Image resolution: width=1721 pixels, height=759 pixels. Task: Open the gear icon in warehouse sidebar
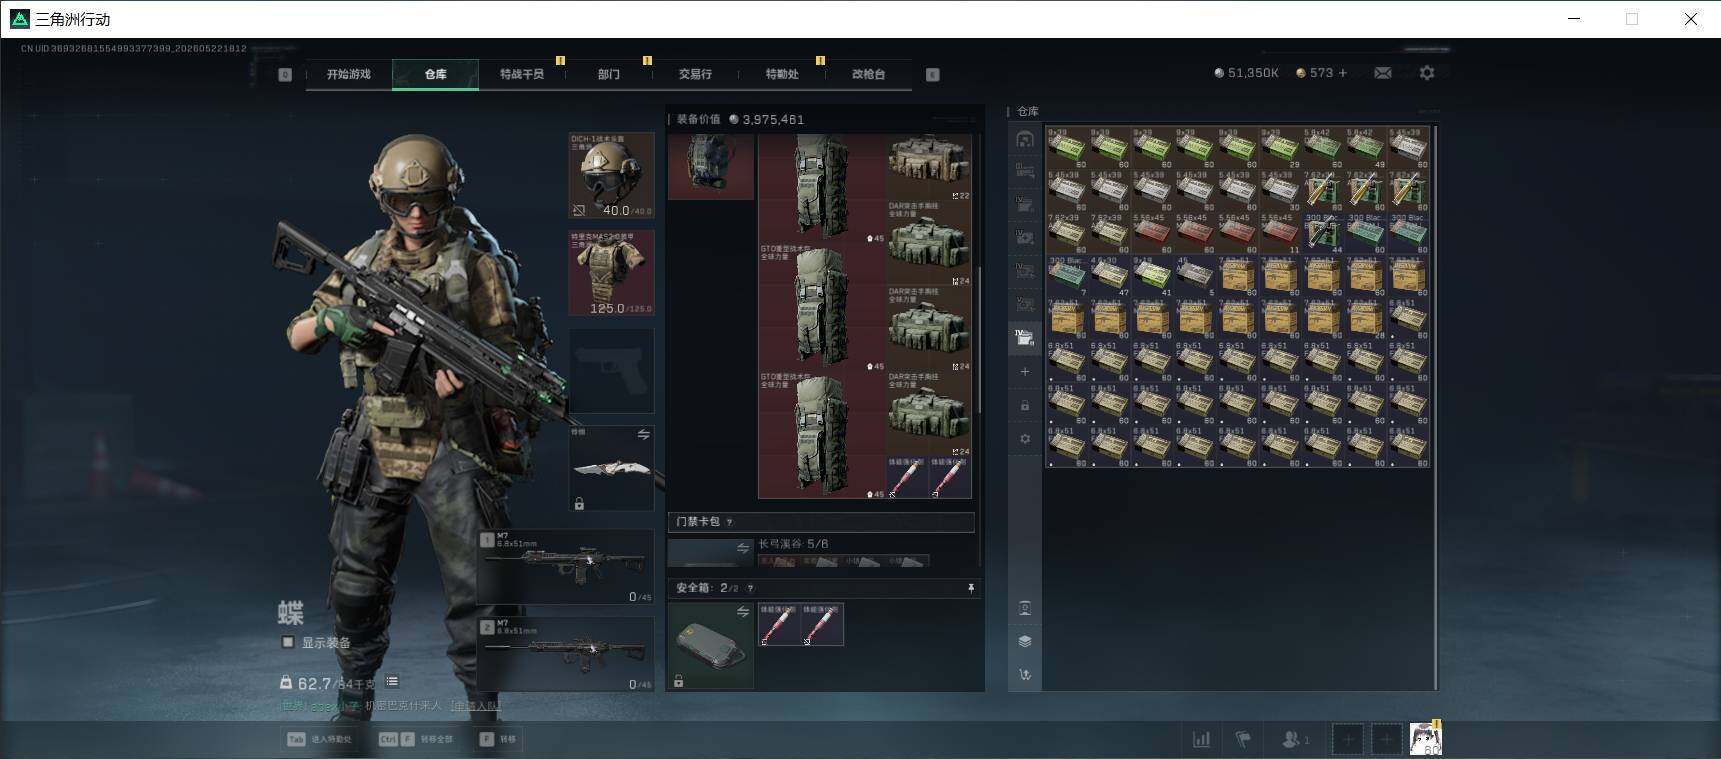(x=1025, y=439)
